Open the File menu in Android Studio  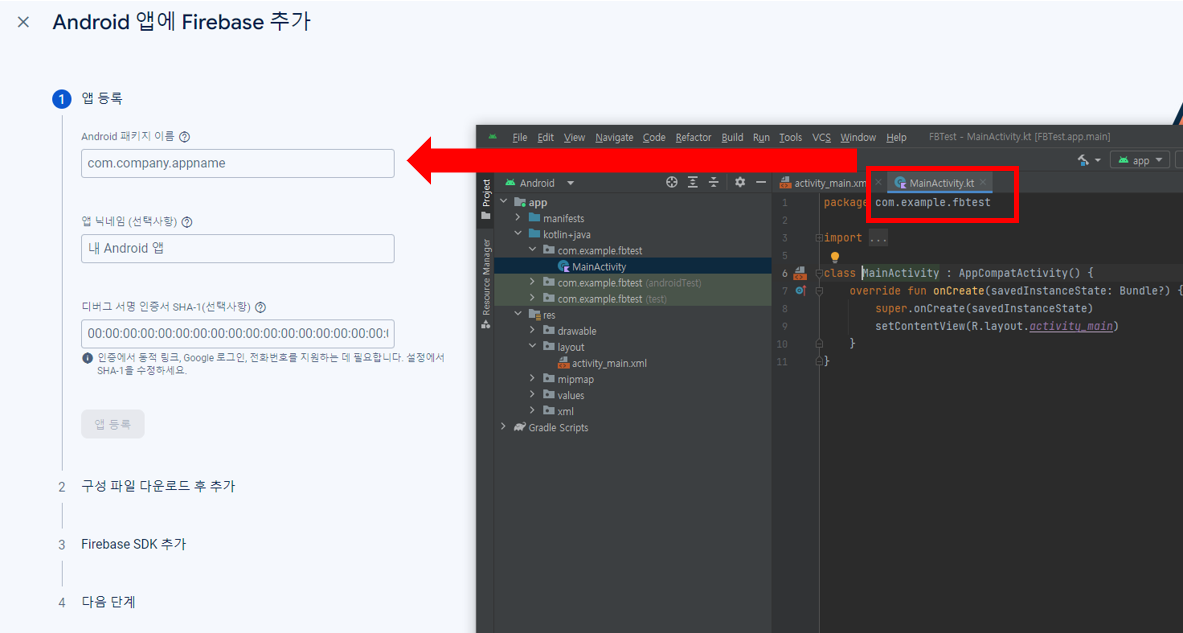point(520,137)
